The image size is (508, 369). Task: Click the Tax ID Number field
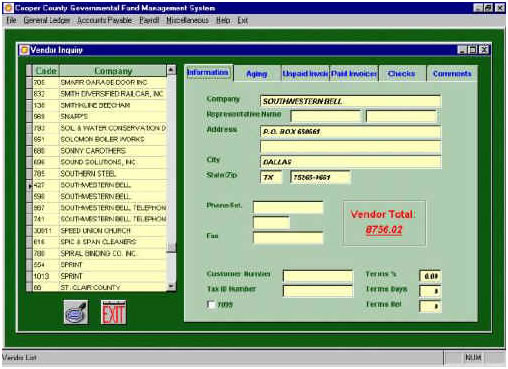click(x=318, y=291)
